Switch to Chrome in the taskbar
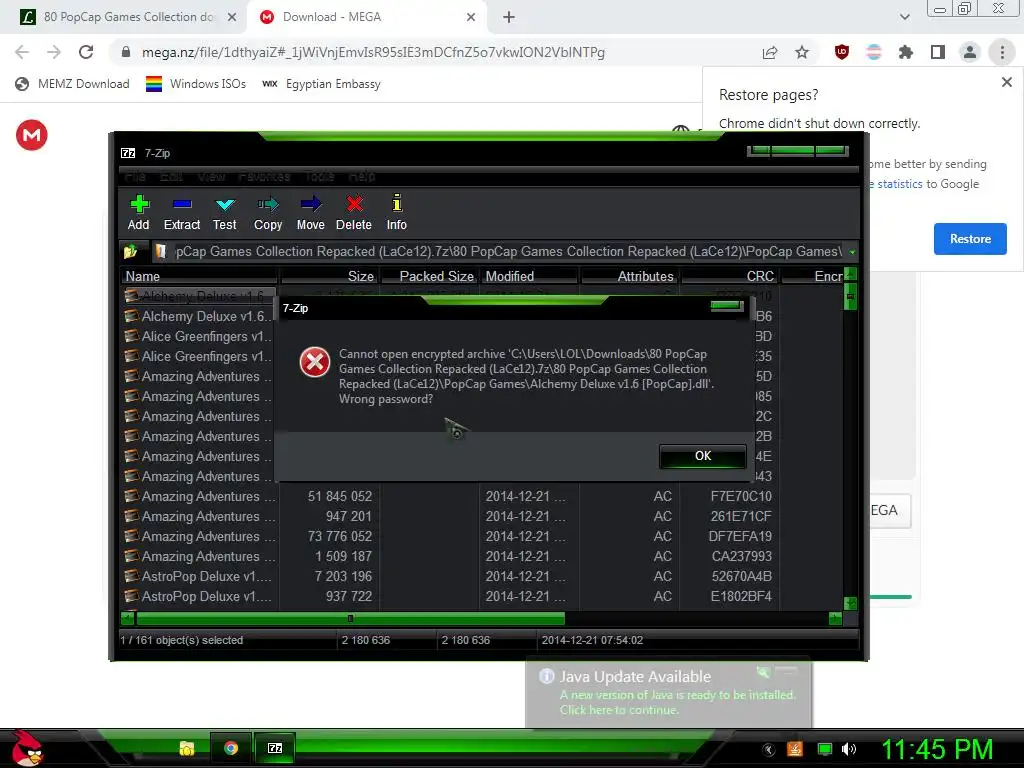This screenshot has width=1024, height=768. 231,748
